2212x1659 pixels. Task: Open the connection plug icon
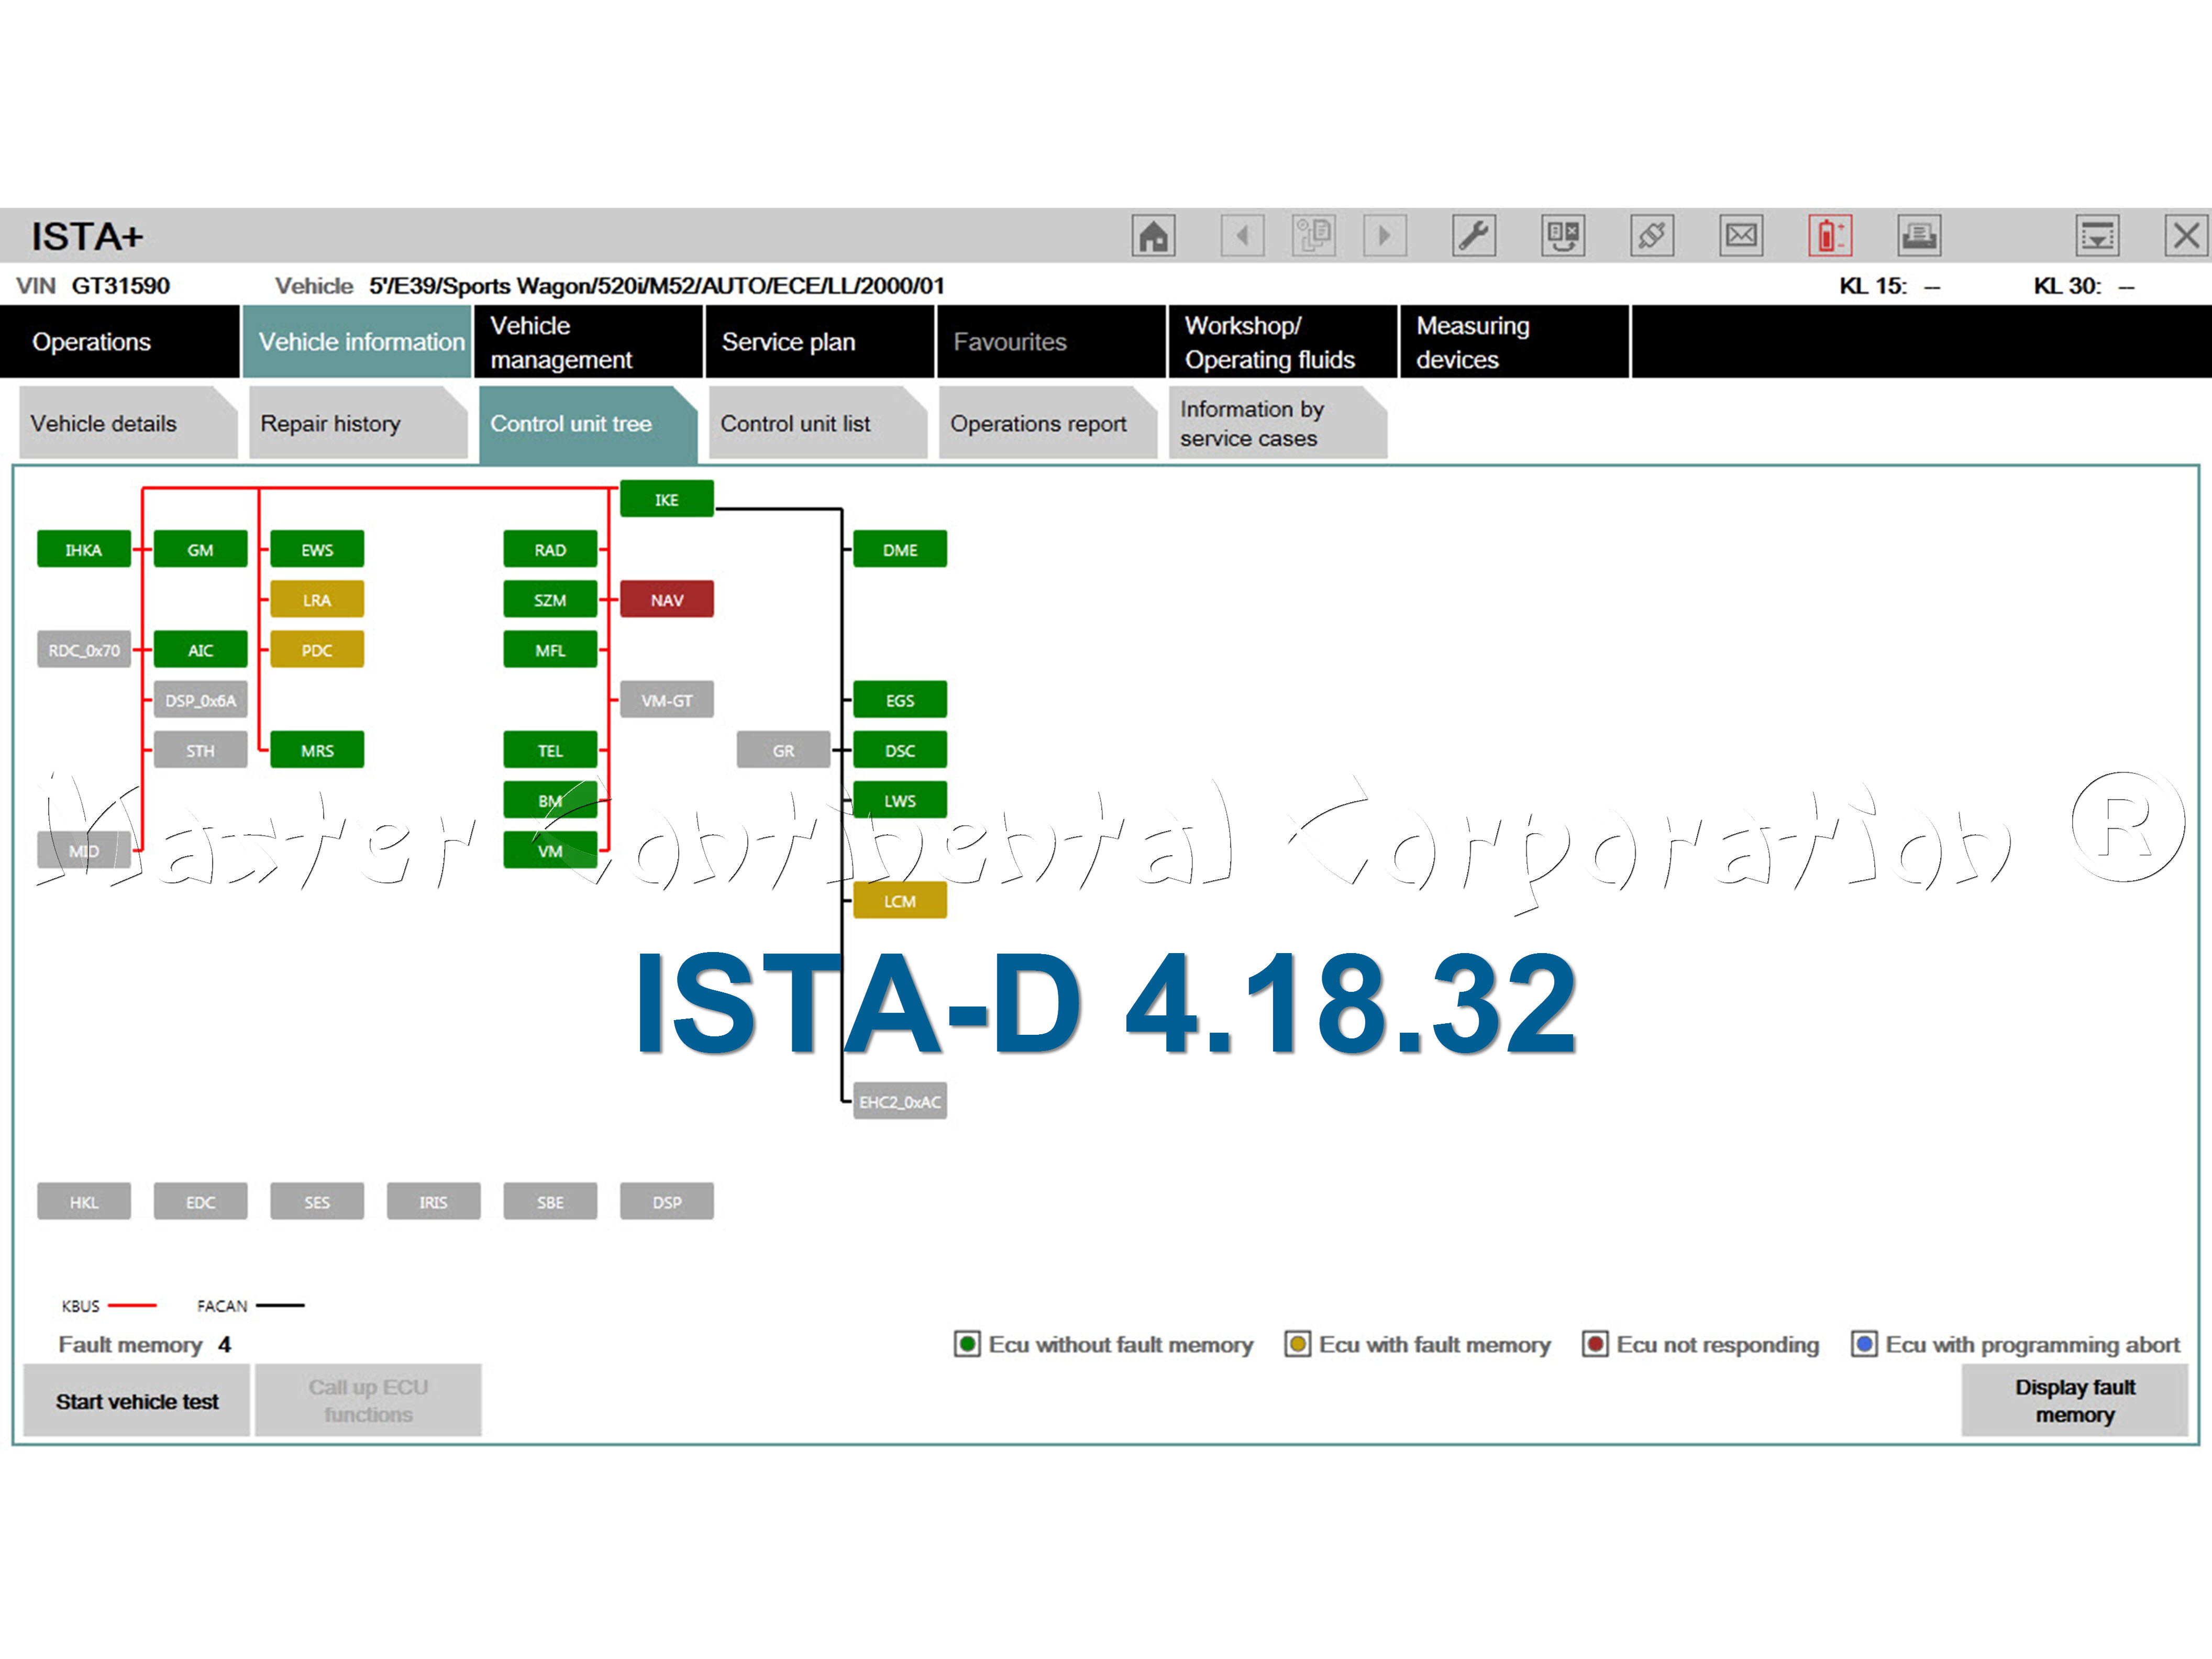(x=1652, y=236)
